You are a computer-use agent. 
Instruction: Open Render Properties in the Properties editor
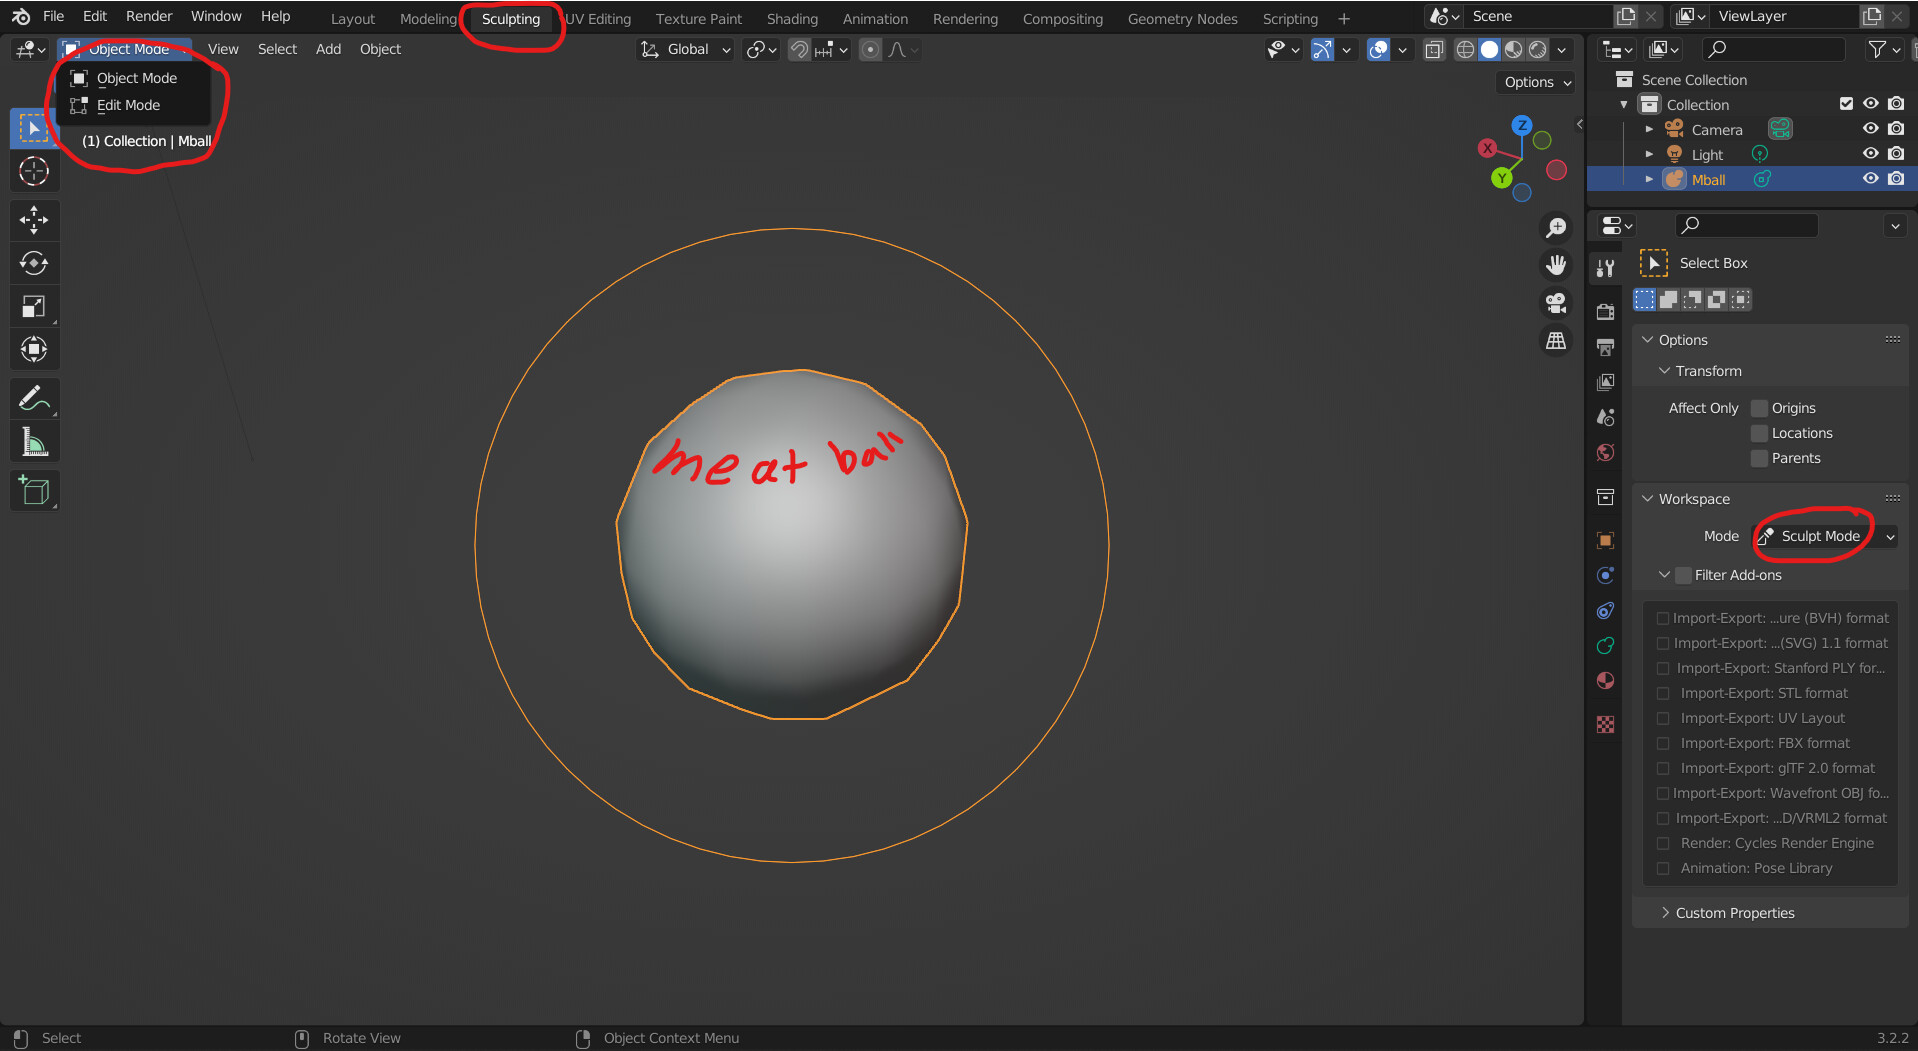click(x=1605, y=311)
